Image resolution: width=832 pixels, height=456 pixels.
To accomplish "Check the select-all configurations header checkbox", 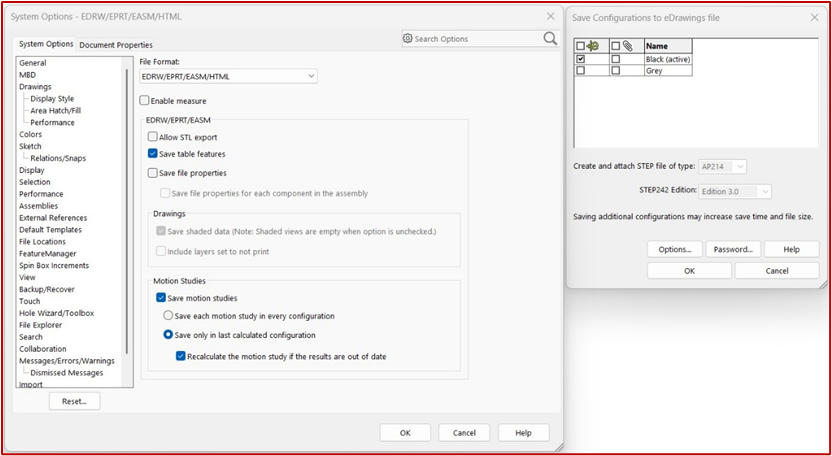I will click(581, 46).
